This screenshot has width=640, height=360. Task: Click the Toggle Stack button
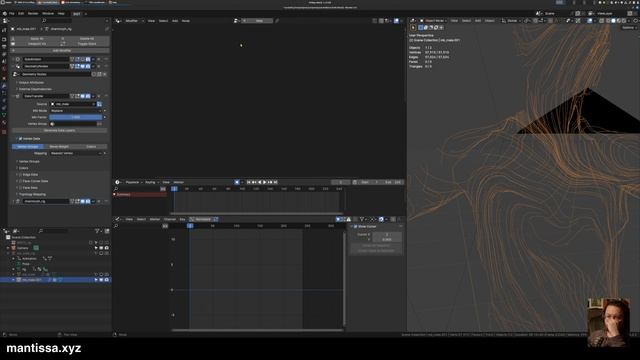87,44
